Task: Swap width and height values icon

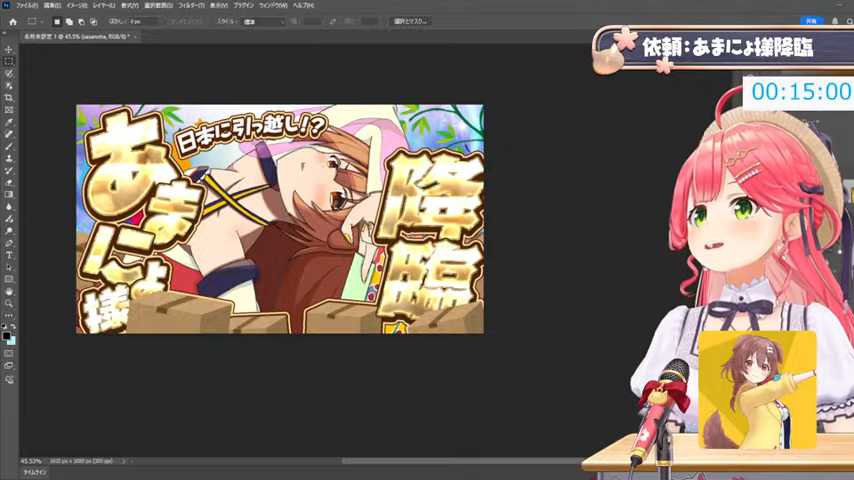Action: point(332,21)
